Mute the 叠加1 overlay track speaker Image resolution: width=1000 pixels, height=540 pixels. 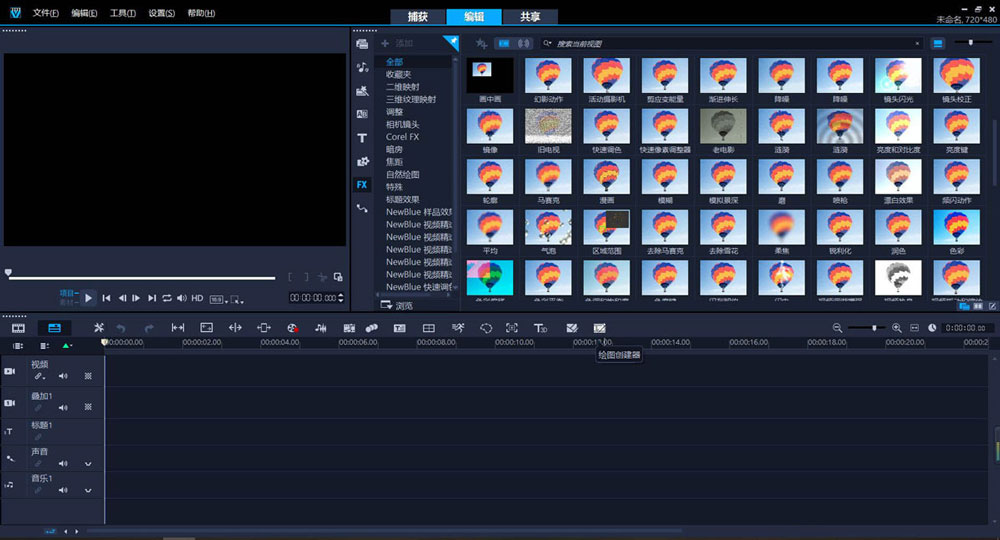[x=63, y=407]
